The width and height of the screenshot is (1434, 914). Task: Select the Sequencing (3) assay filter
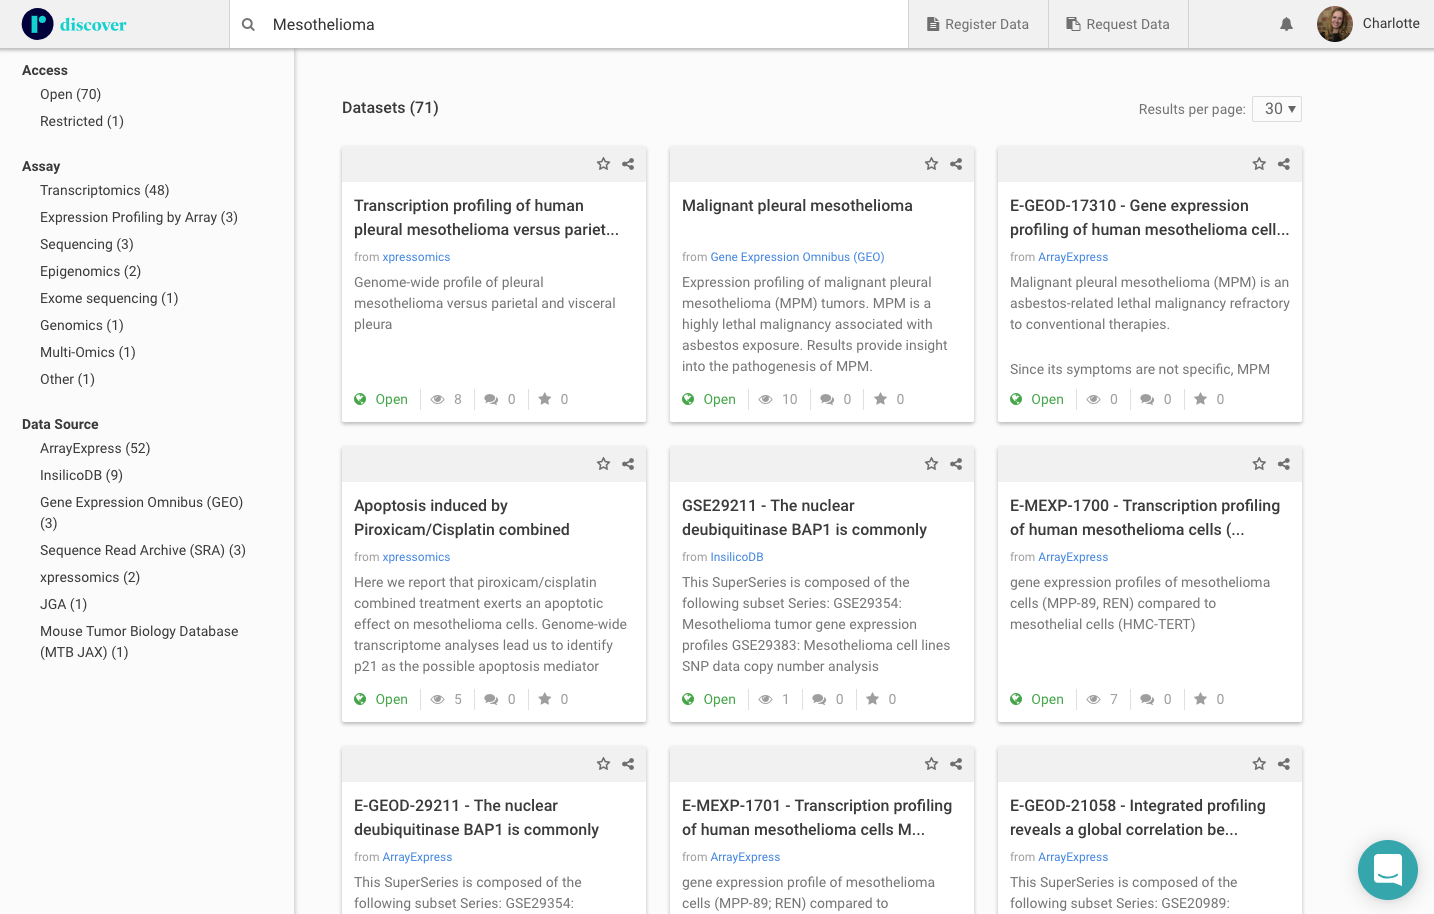(x=87, y=244)
